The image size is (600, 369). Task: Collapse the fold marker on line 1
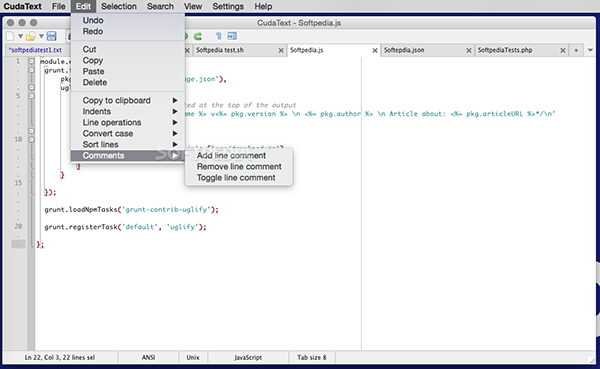click(x=31, y=61)
